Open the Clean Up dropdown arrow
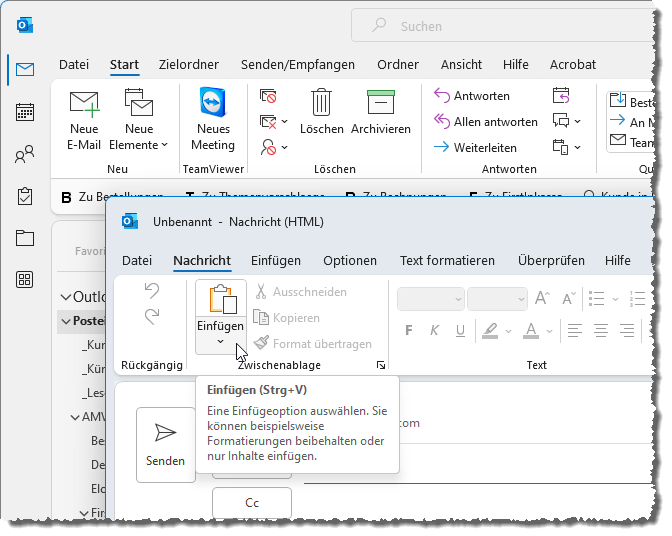The image size is (672, 536). pos(285,122)
